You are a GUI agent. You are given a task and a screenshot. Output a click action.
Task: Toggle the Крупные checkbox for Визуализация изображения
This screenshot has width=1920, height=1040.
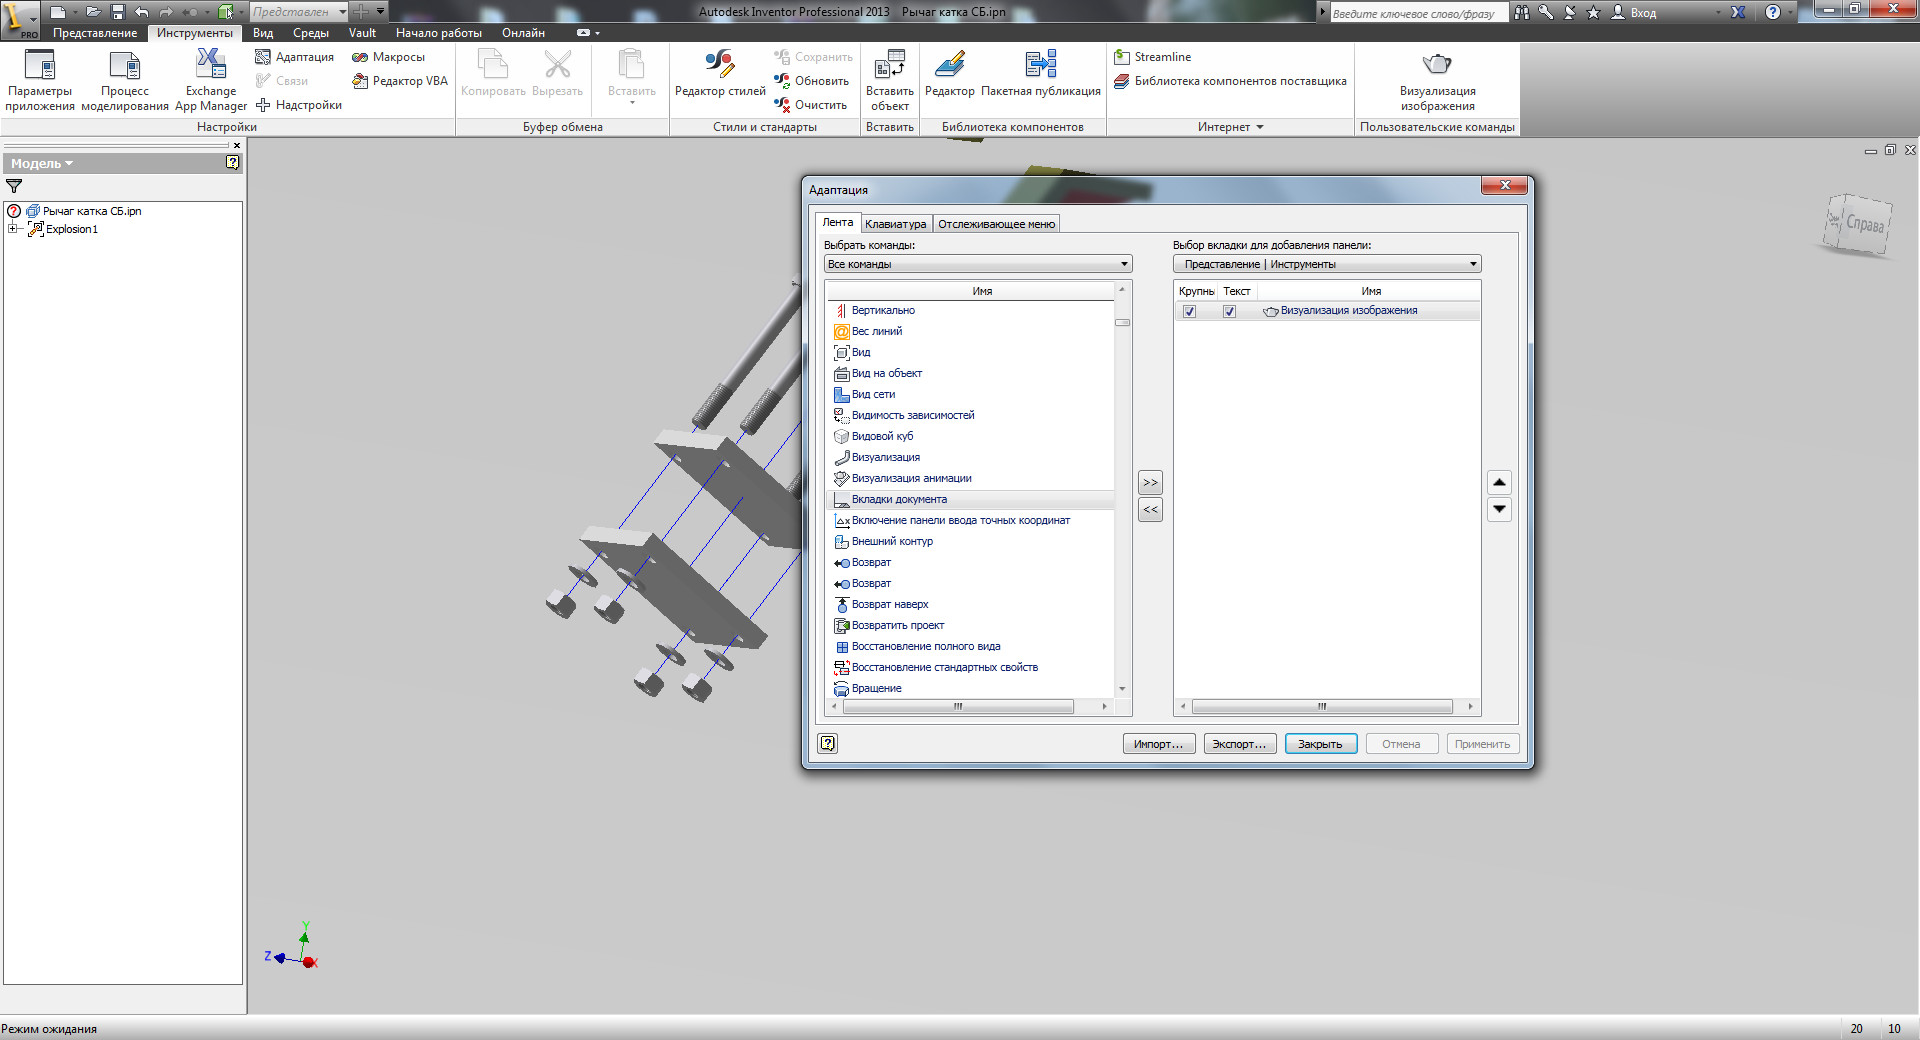pos(1189,312)
